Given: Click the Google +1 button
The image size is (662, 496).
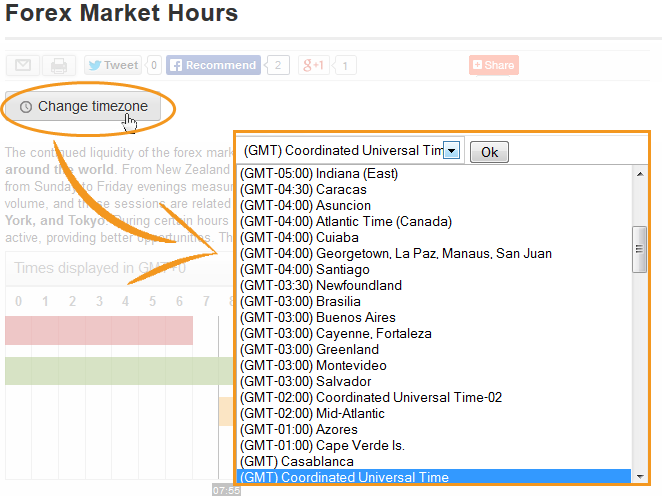Looking at the screenshot, I should (x=313, y=66).
